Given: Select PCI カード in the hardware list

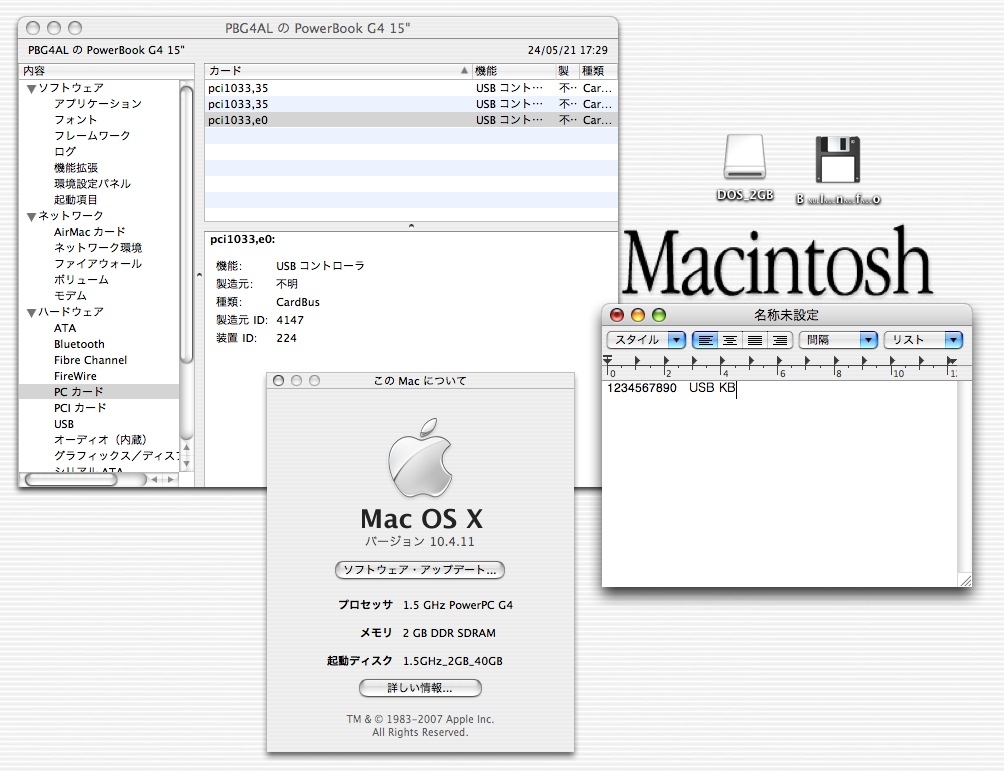Looking at the screenshot, I should [80, 408].
